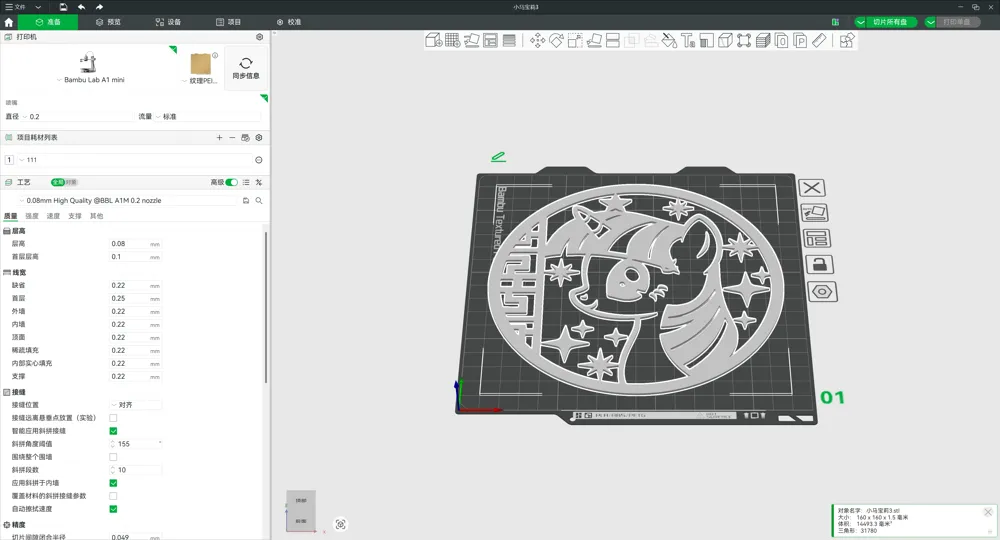The height and width of the screenshot is (540, 1000).
Task: Switch to the 预览 preview tab
Action: tap(108, 22)
